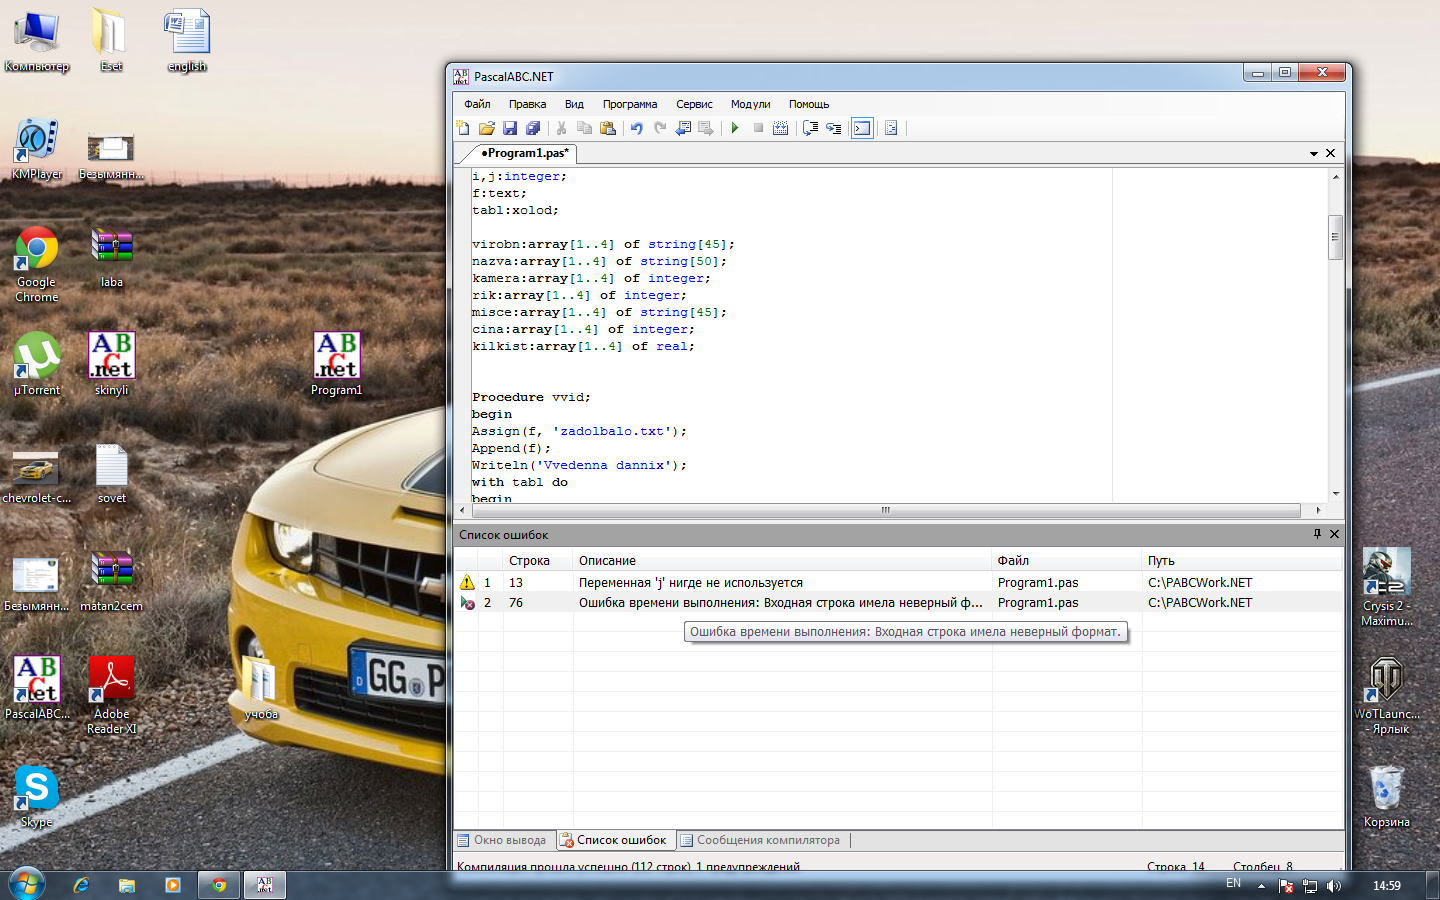Open the Сервис menu
Viewport: 1440px width, 900px height.
[694, 104]
